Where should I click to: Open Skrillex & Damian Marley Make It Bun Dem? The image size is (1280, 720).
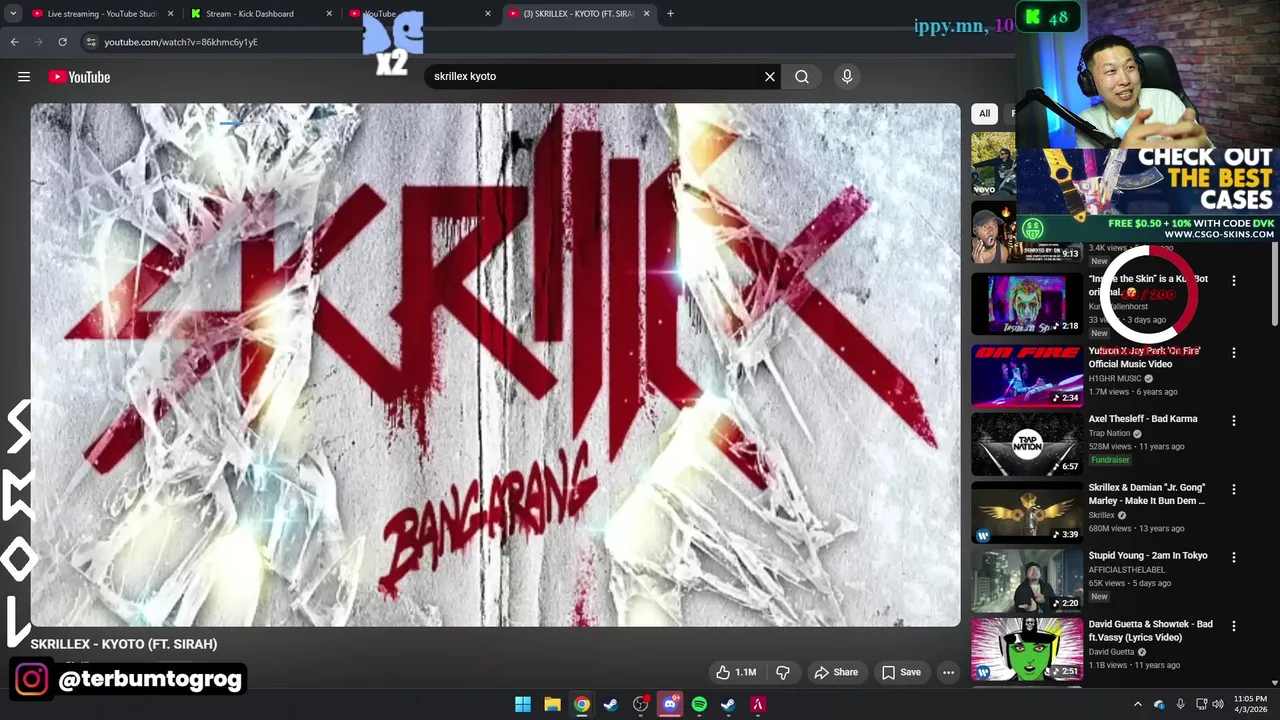(1147, 494)
